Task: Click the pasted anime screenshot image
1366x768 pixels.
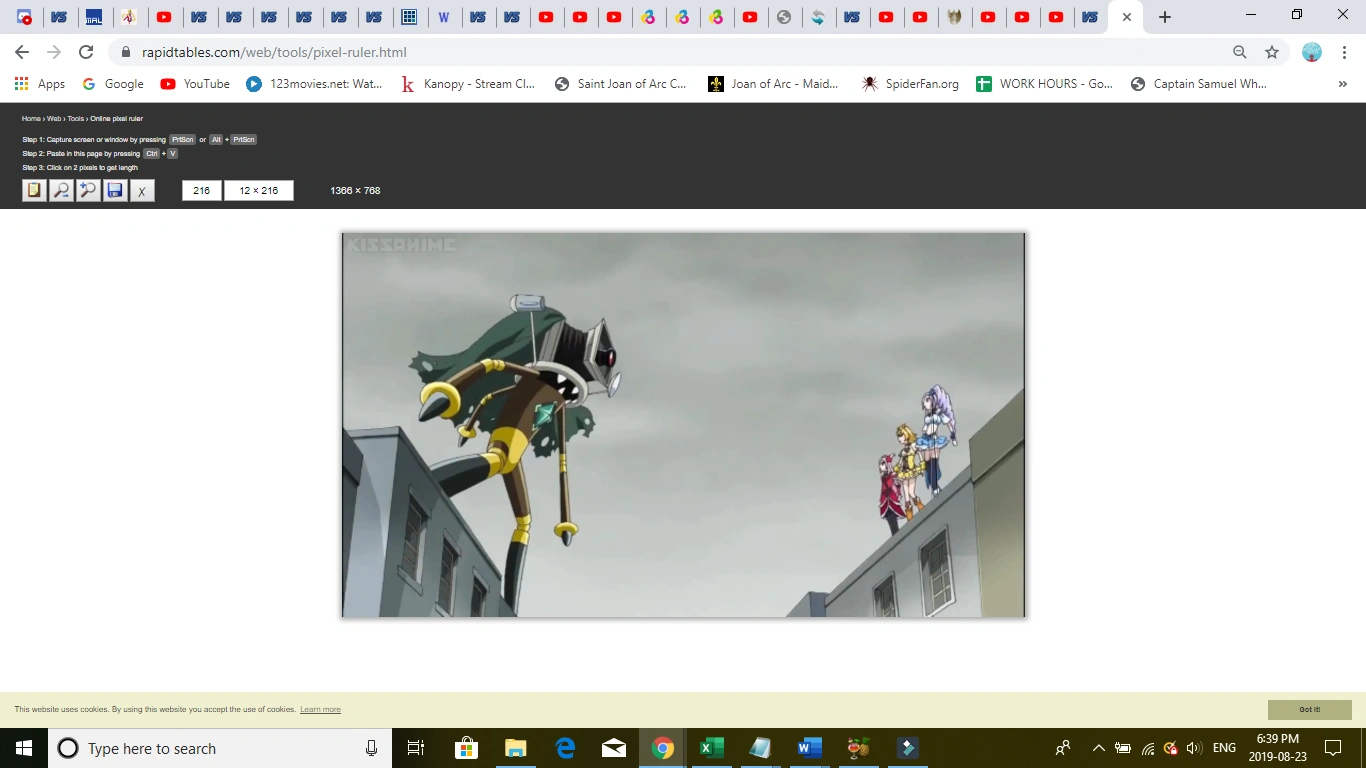Action: [x=684, y=425]
